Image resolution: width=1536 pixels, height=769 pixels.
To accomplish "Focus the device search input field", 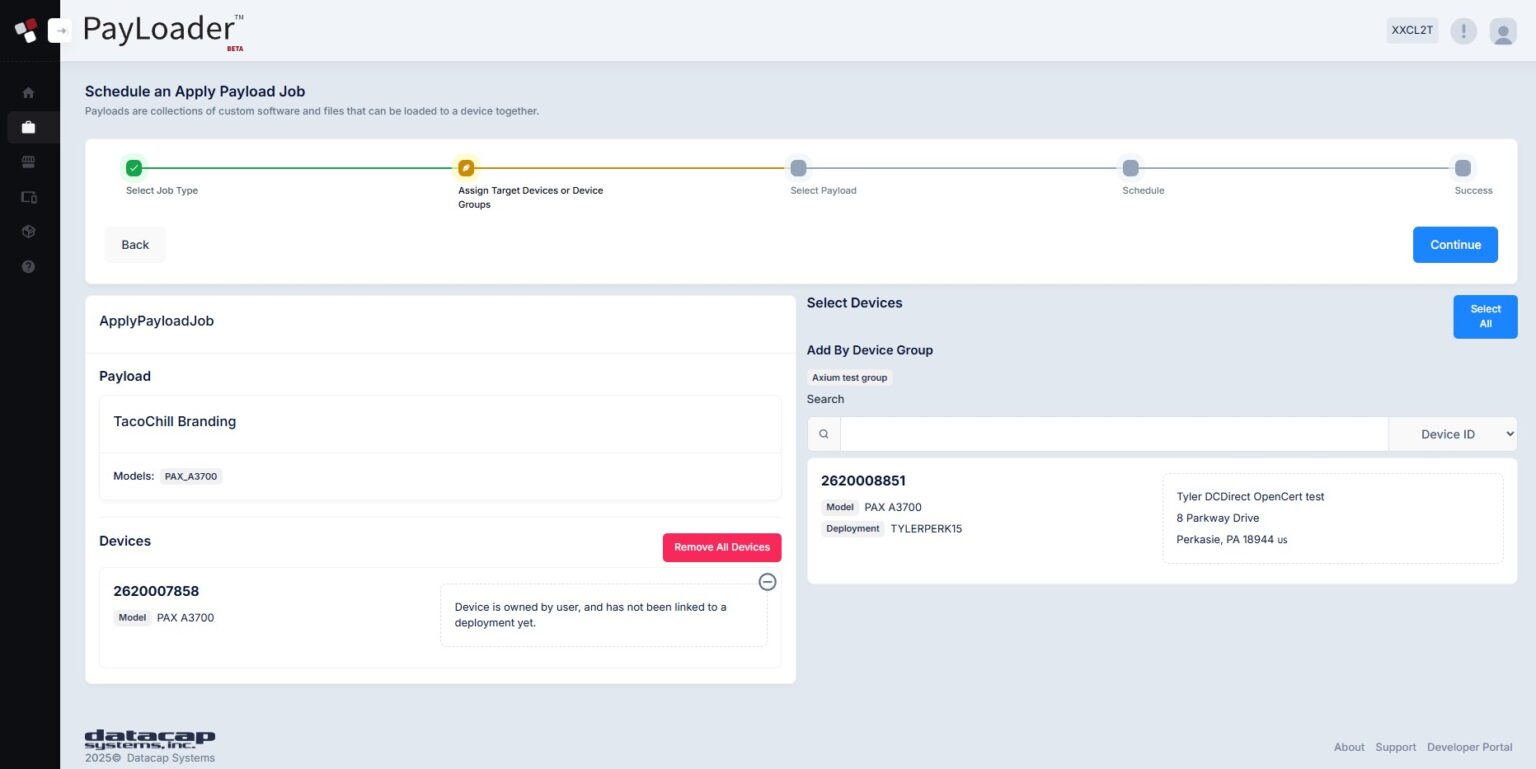I will [1114, 434].
